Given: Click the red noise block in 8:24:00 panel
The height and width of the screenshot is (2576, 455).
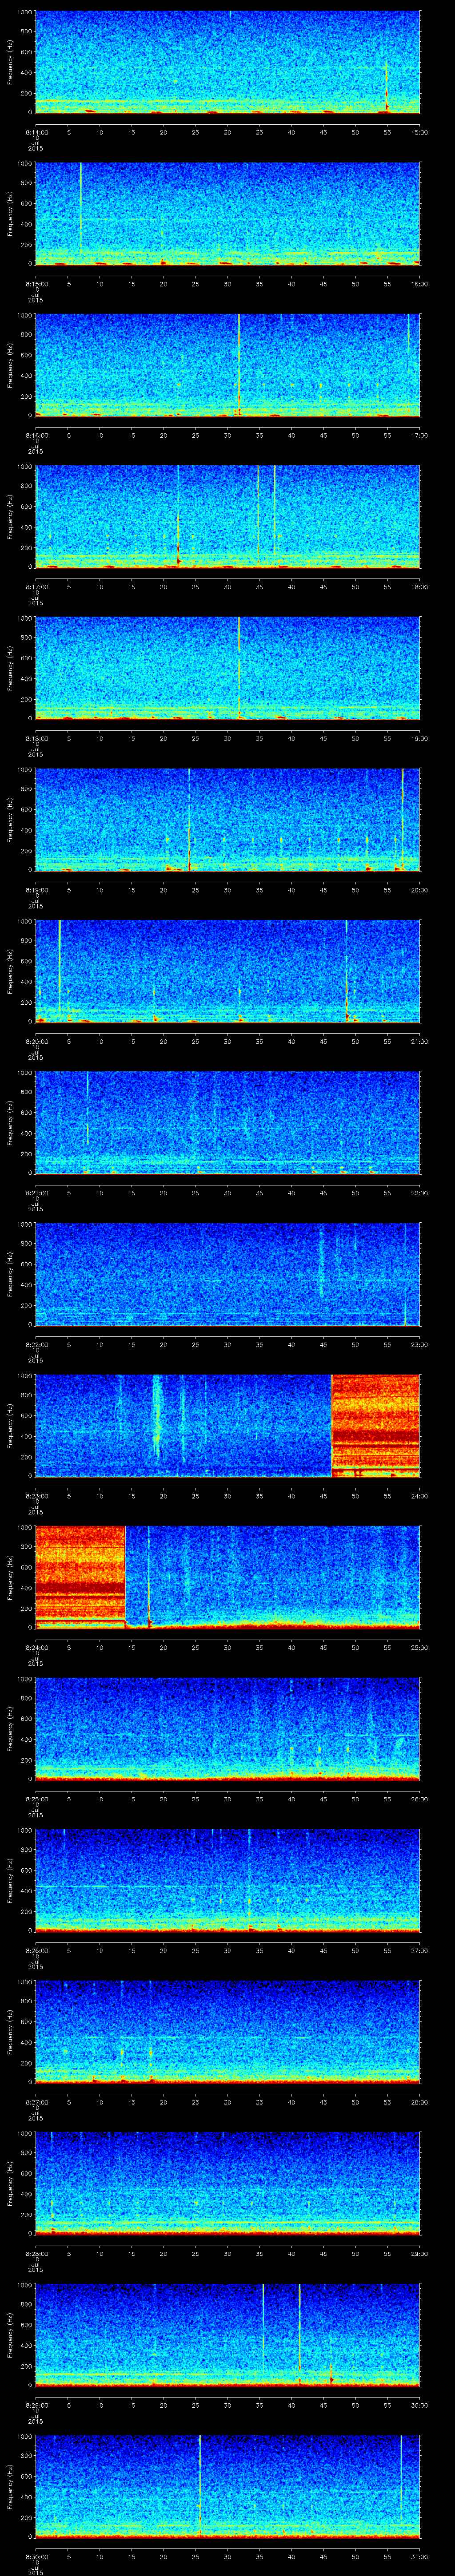Looking at the screenshot, I should click(x=80, y=1577).
